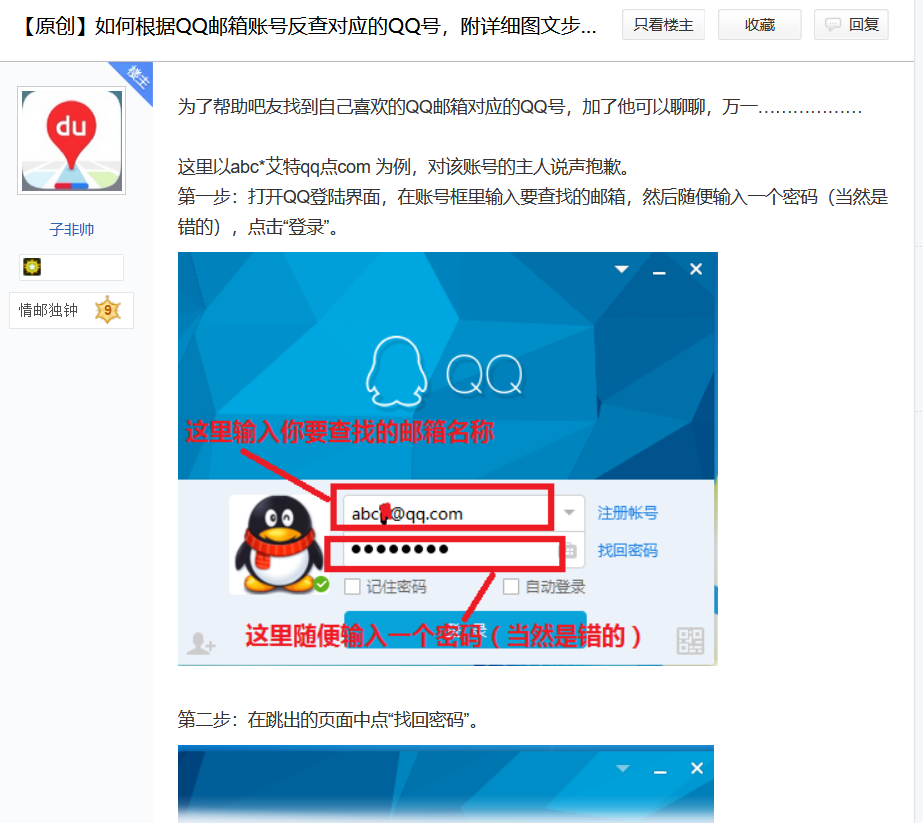This screenshot has width=923, height=823.
Task: Click the sentence starting 这里以abc*艾特qq点com
Action: click(406, 167)
